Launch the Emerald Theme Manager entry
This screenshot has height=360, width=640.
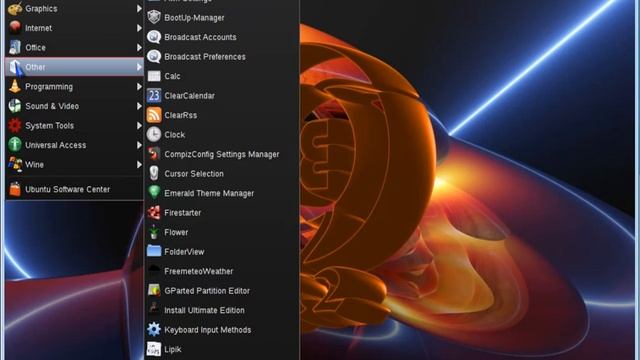point(222,193)
